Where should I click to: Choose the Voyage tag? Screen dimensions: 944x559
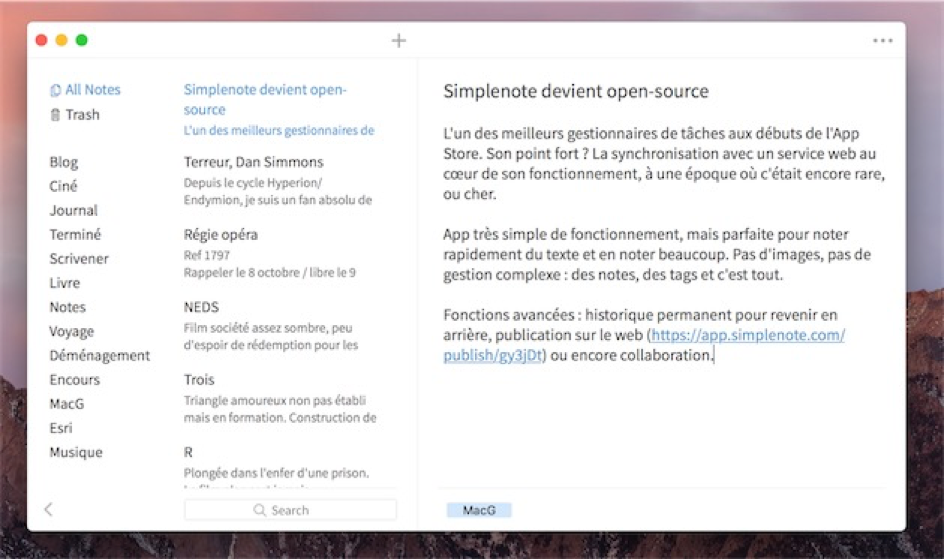tap(72, 332)
